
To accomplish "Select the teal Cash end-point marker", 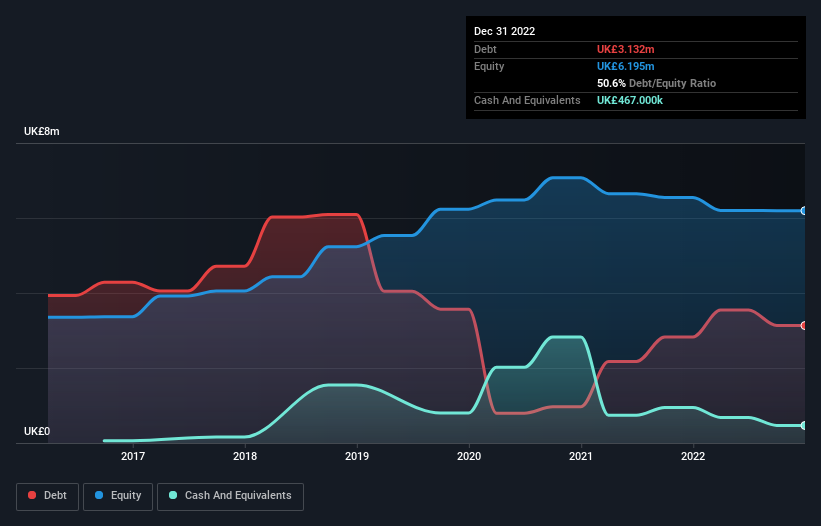I will click(x=804, y=426).
